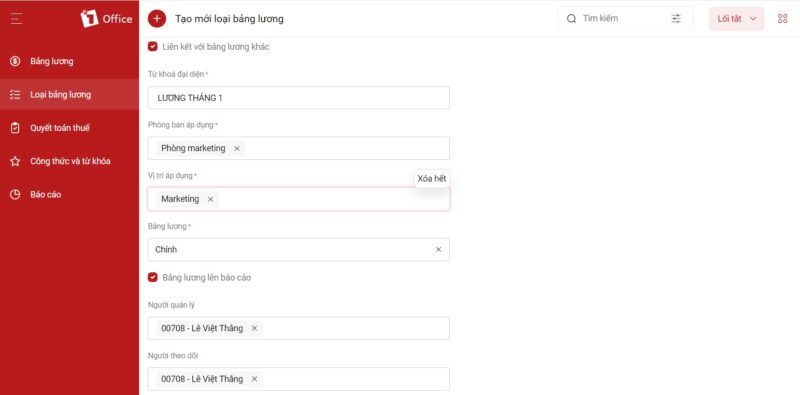Screen dimensions: 800x395
Task: Open the Bảng lương Chính dropdown field
Action: point(298,250)
